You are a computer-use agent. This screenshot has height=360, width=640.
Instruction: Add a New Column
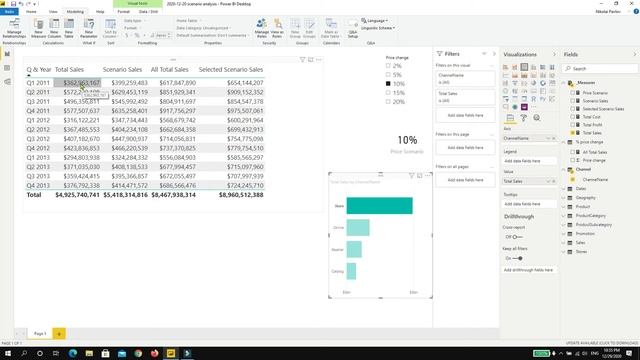(54, 28)
